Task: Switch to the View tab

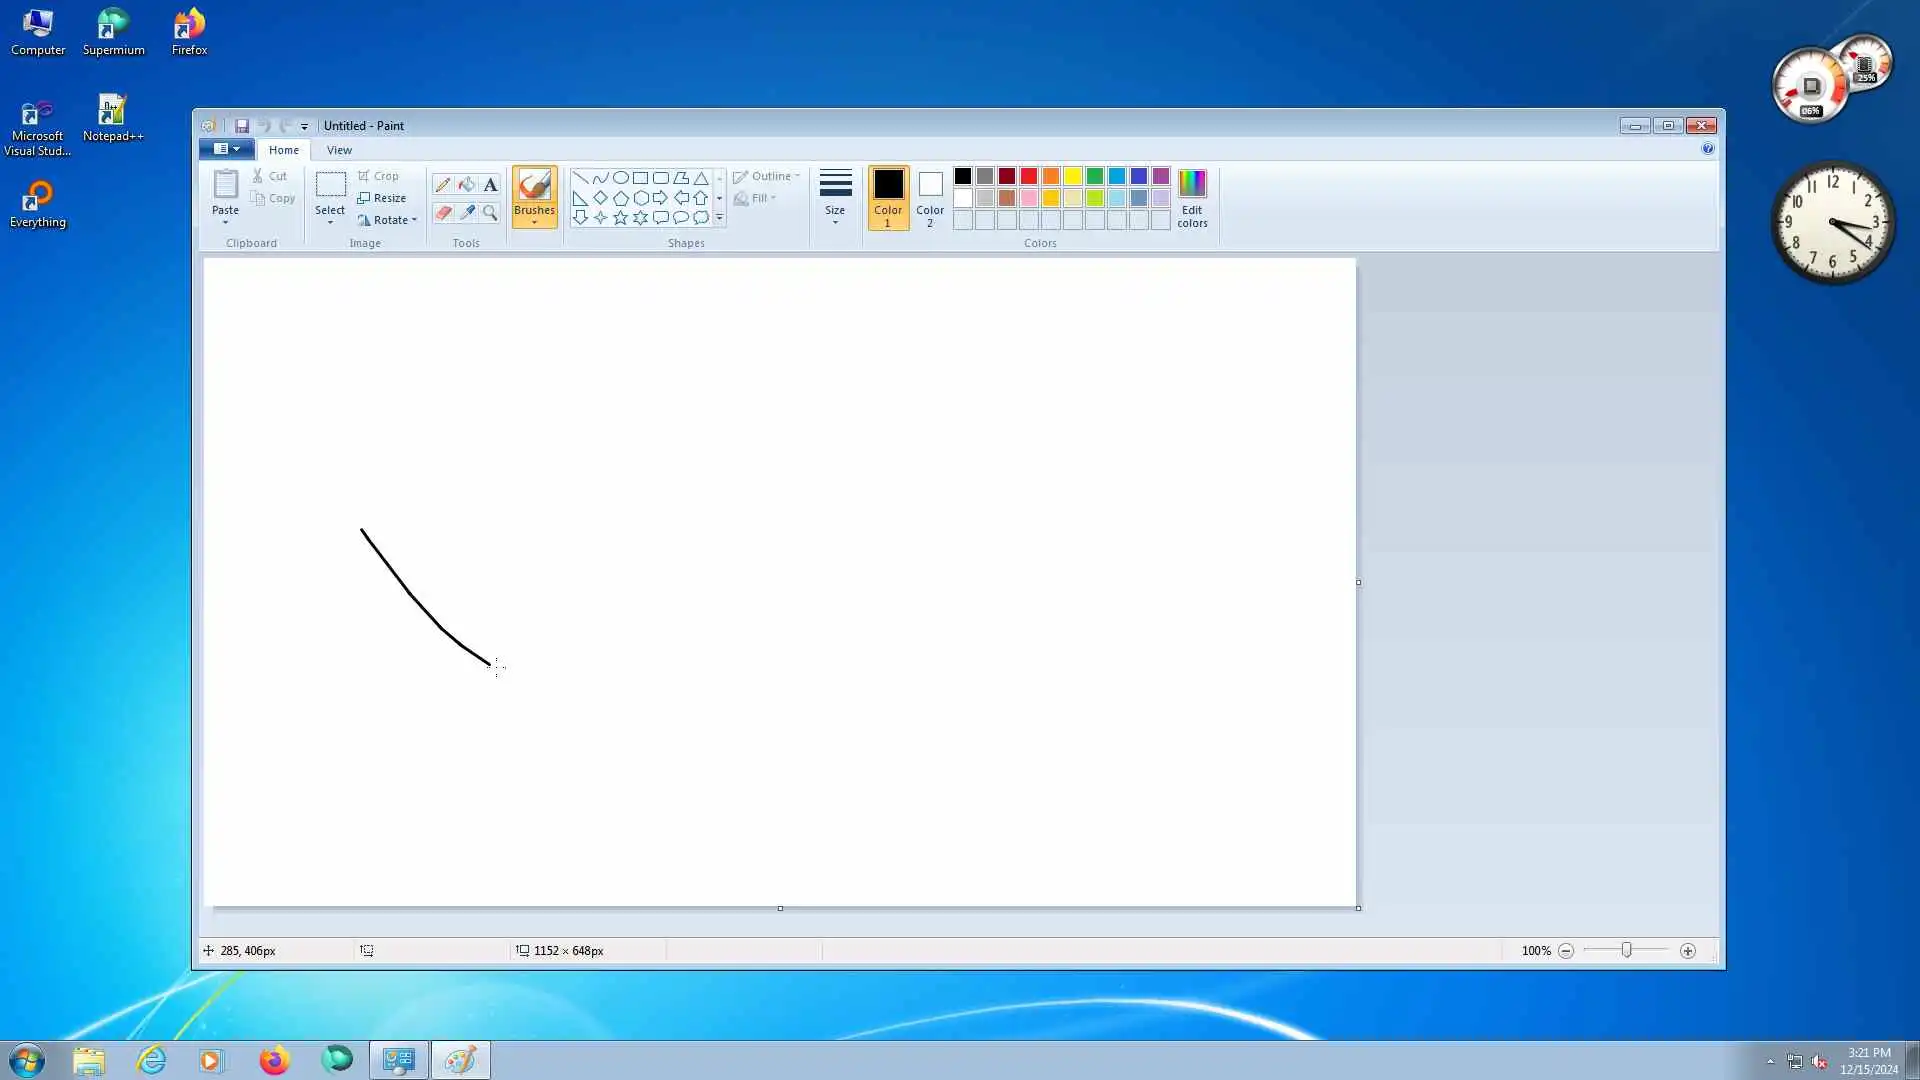Action: [339, 150]
